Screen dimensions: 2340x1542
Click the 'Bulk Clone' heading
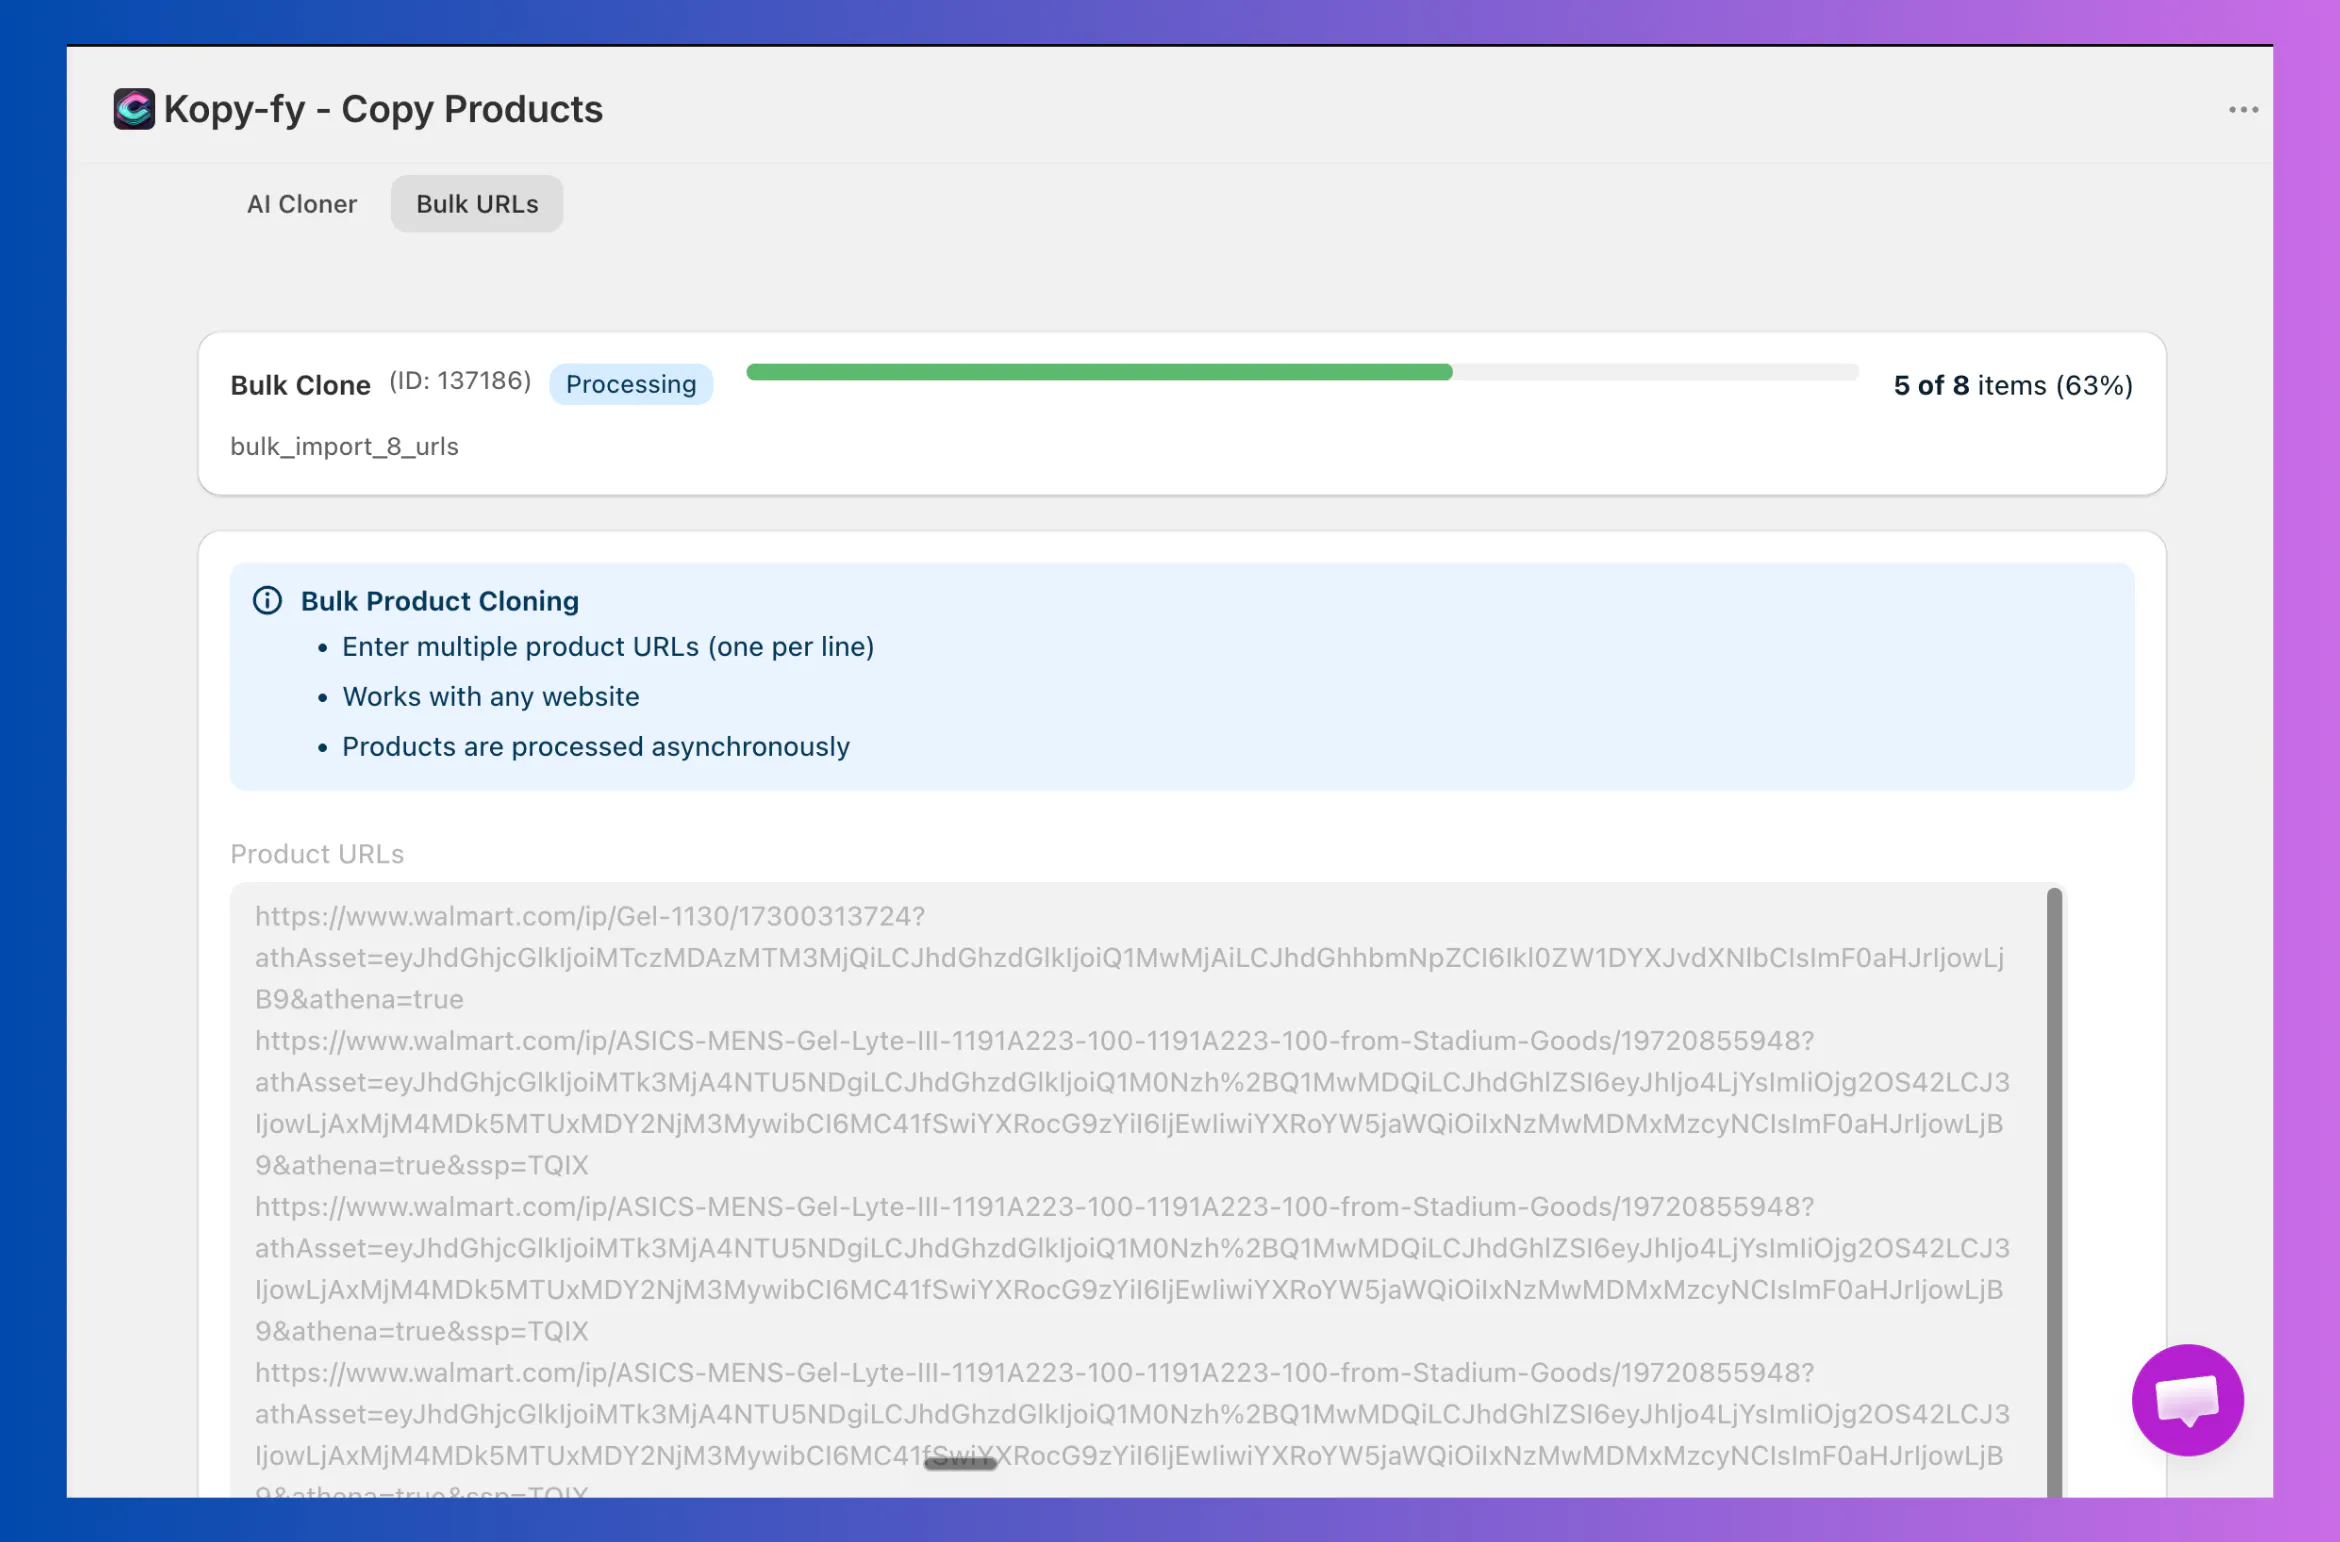pos(300,385)
